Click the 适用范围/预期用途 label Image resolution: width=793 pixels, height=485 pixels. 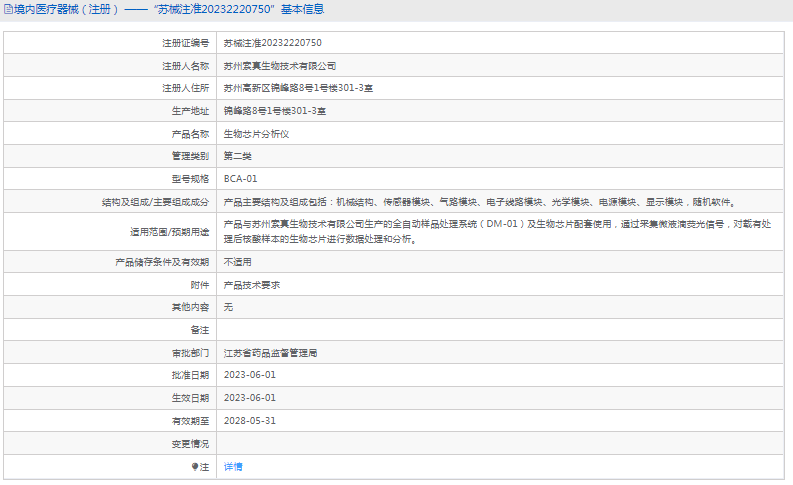click(x=169, y=232)
